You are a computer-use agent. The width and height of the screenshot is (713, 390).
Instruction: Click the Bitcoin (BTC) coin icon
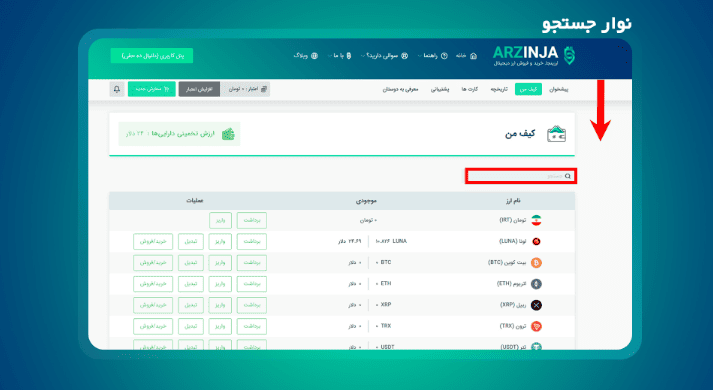(537, 263)
